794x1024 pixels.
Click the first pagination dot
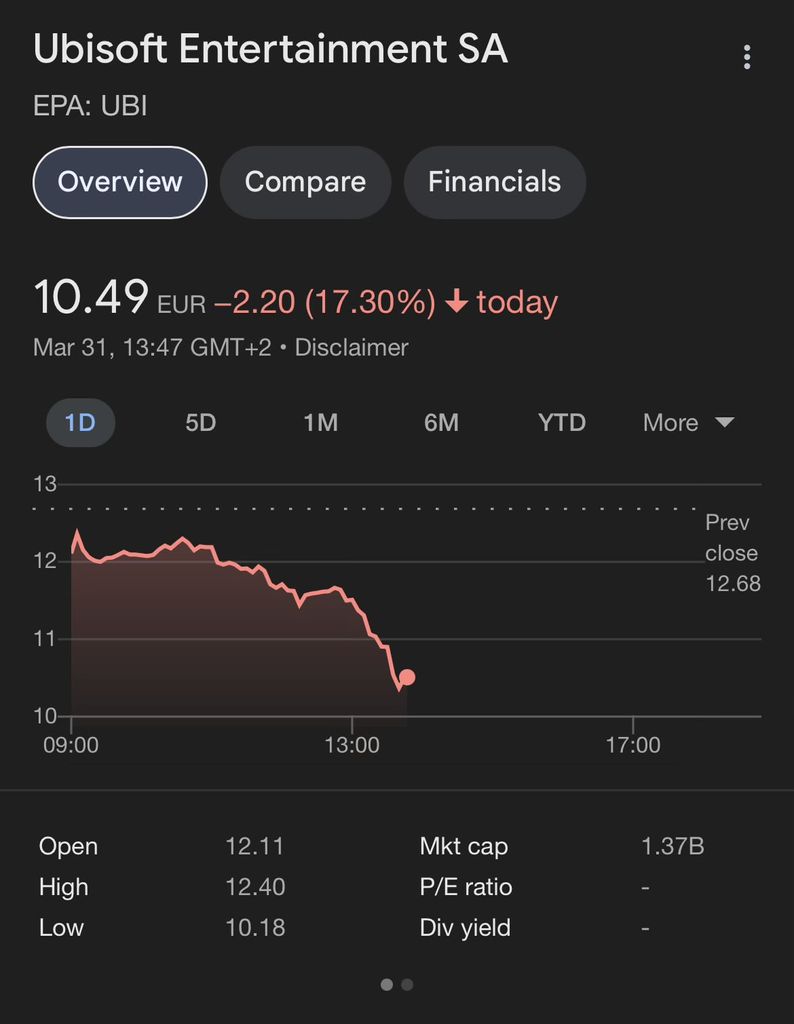pos(387,984)
